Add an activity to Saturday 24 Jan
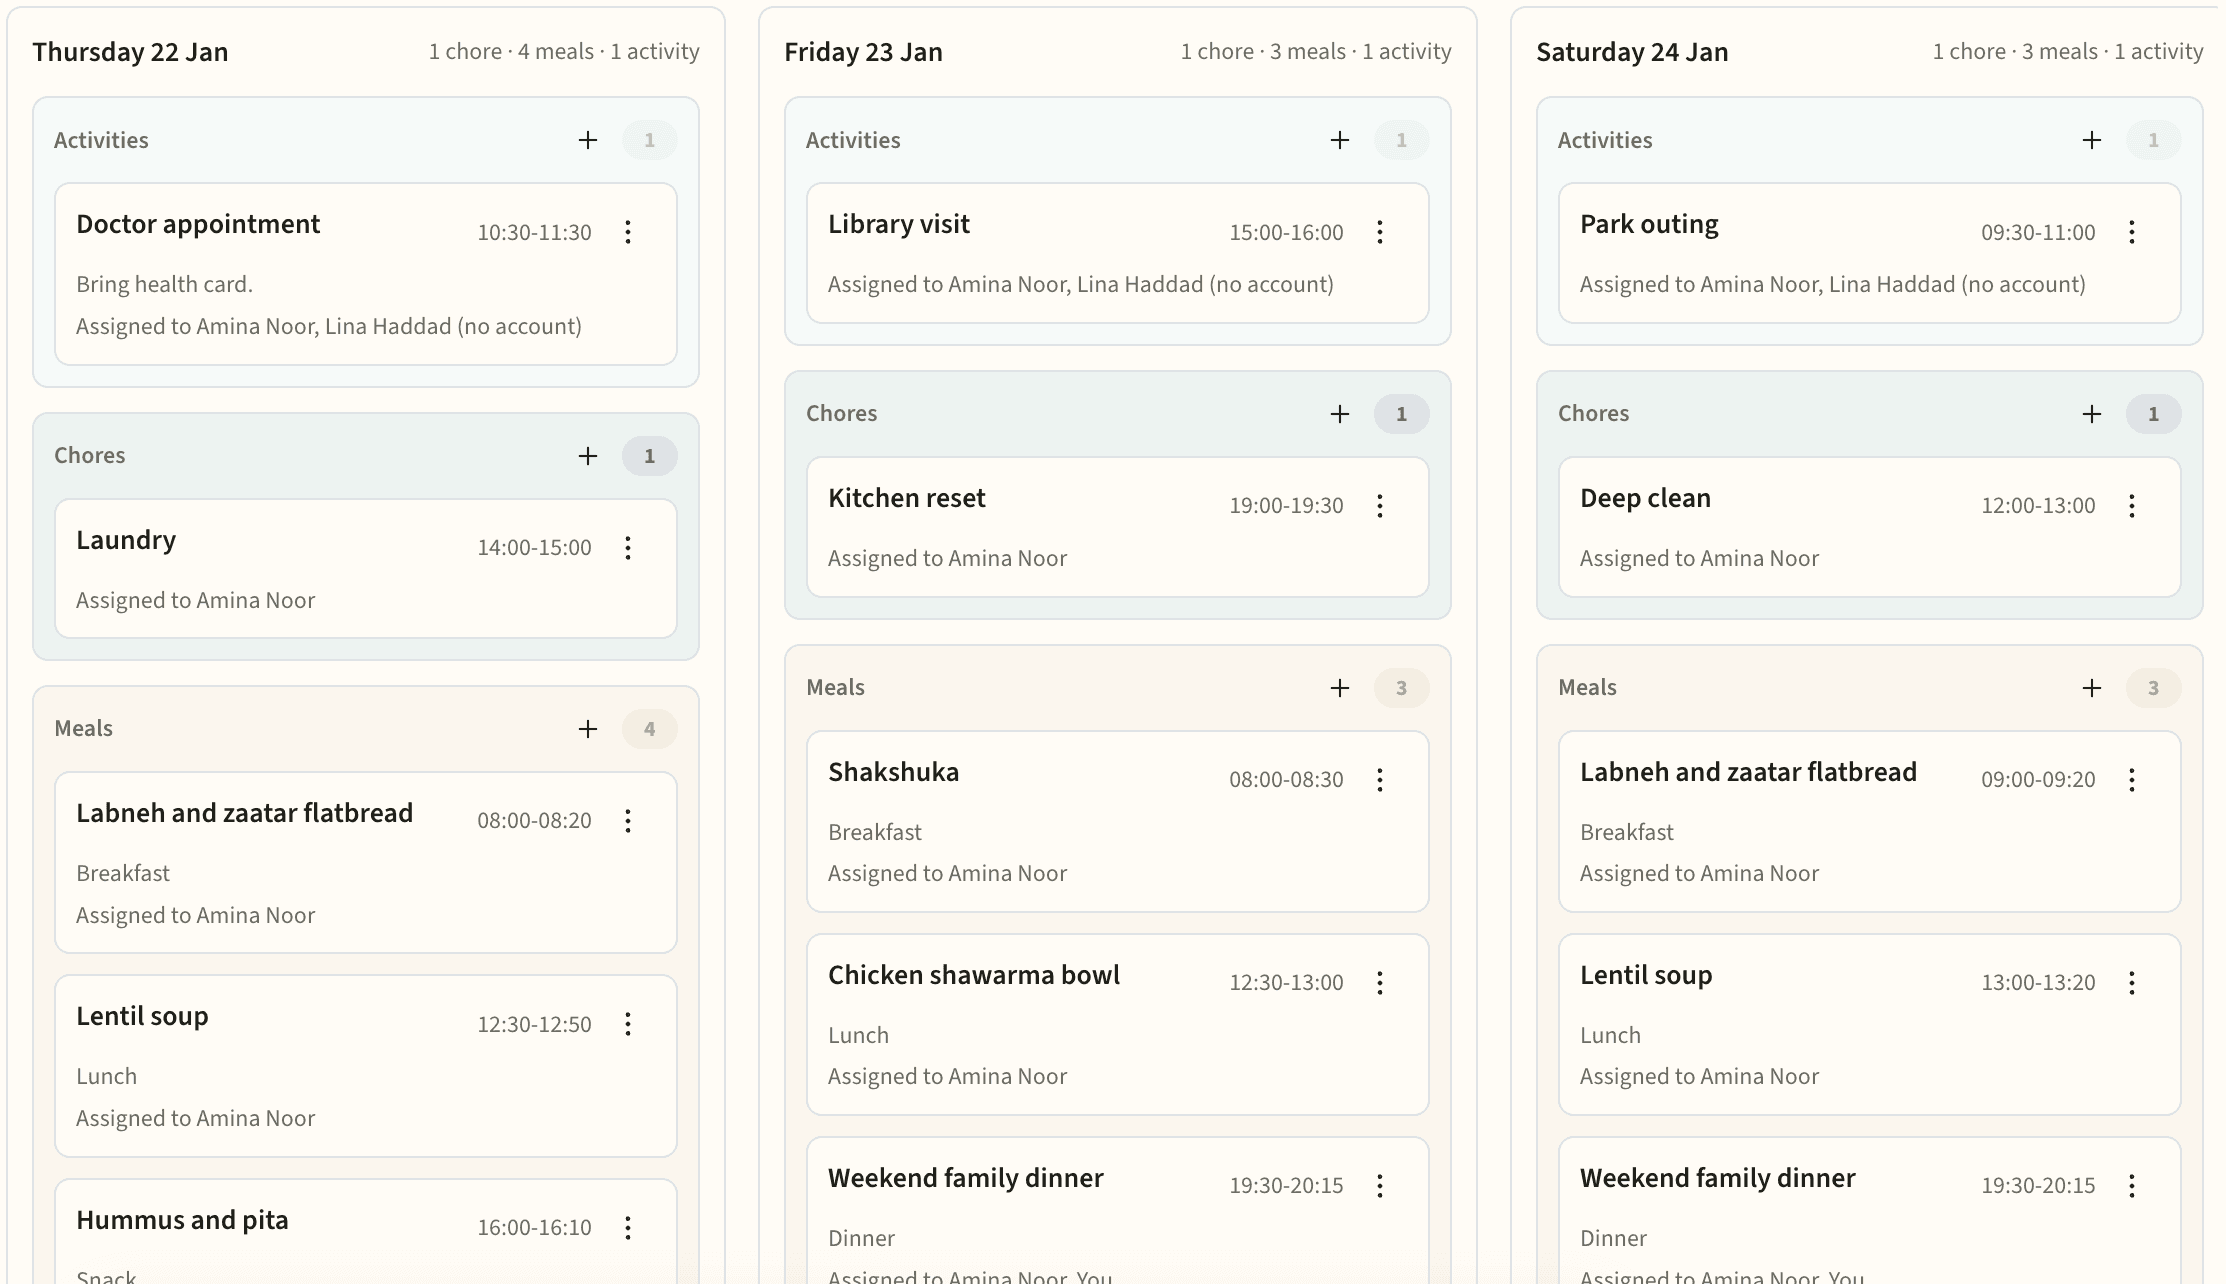The height and width of the screenshot is (1284, 2226). pos(2091,140)
